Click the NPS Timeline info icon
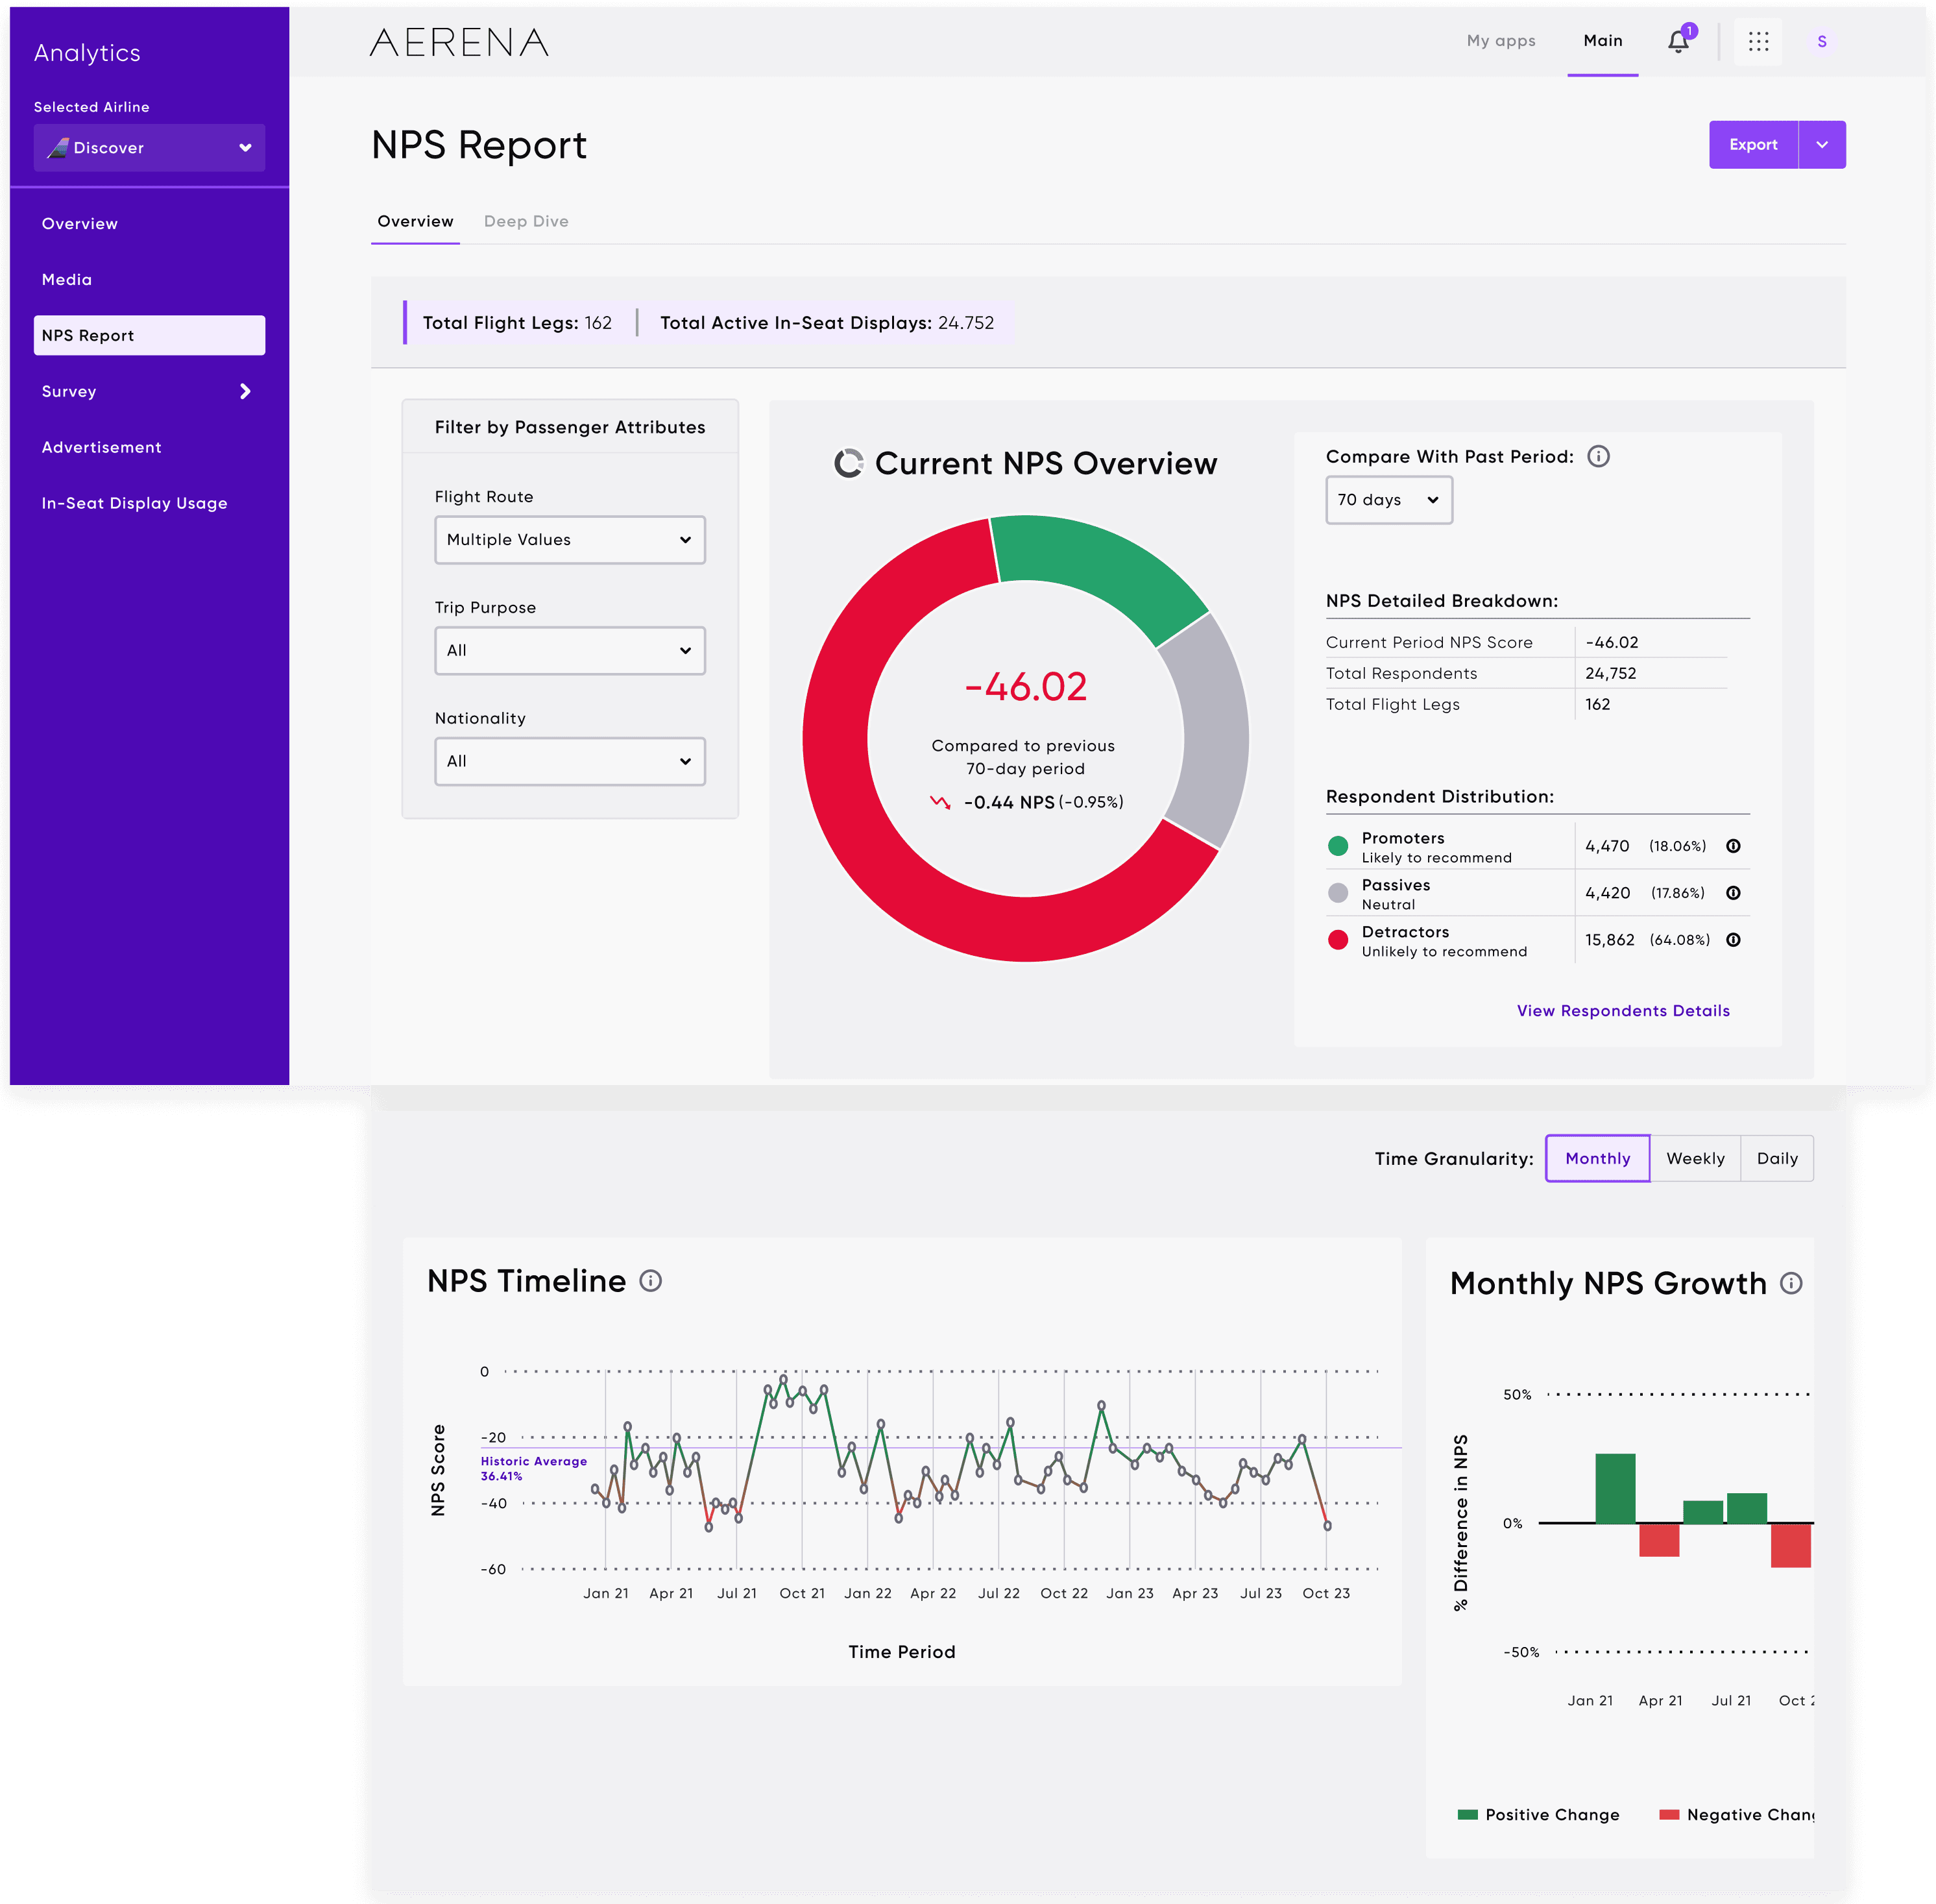 (x=650, y=1281)
